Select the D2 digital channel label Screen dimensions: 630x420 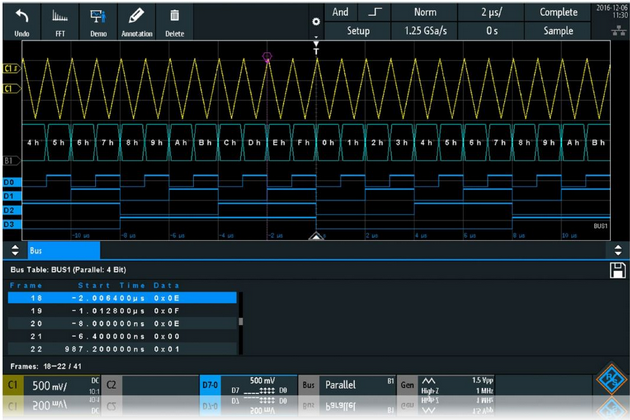10,210
